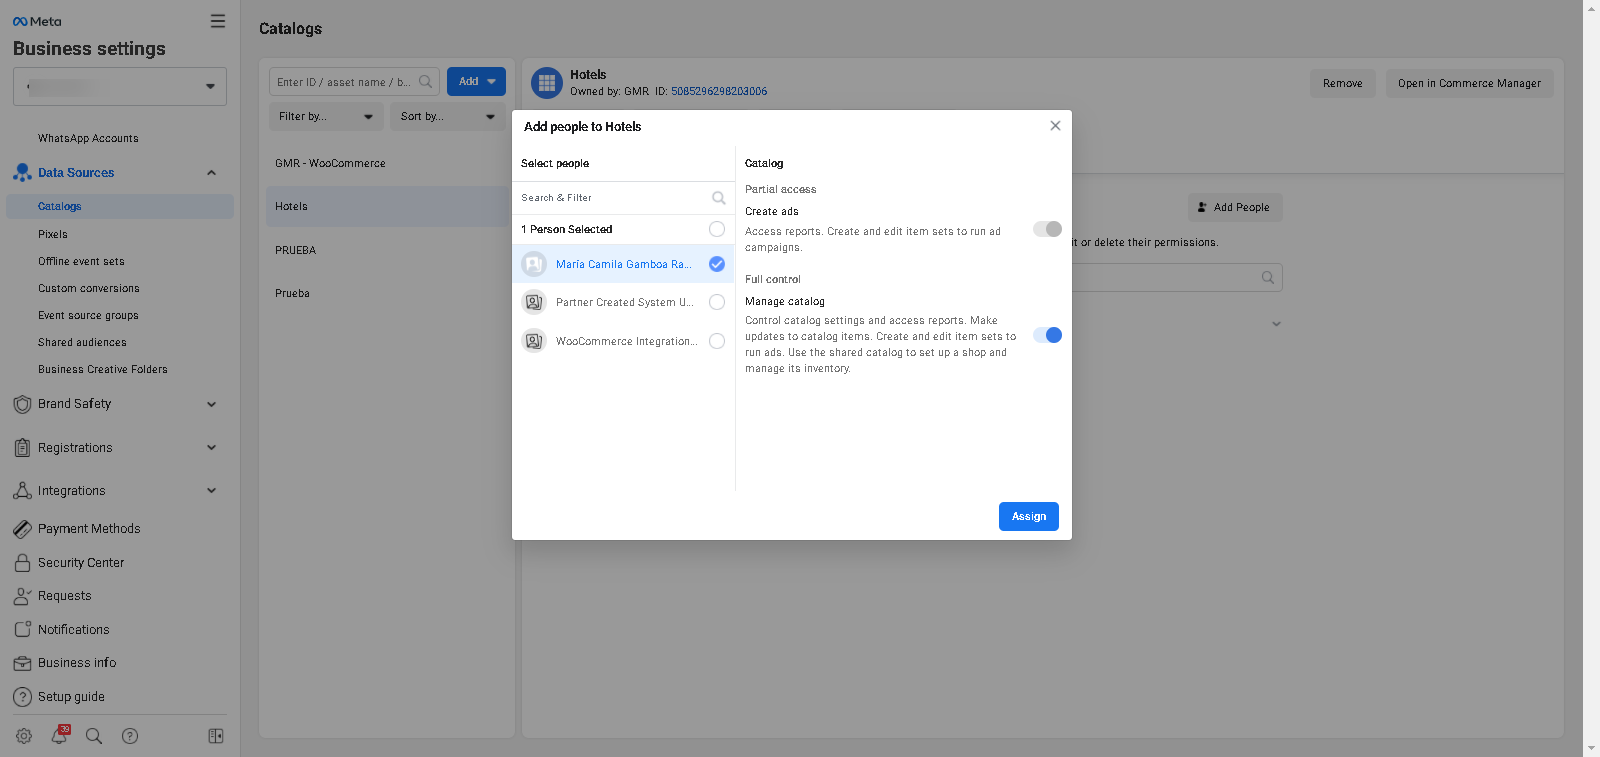Click the magnifier in Search & Filter box

tap(719, 198)
